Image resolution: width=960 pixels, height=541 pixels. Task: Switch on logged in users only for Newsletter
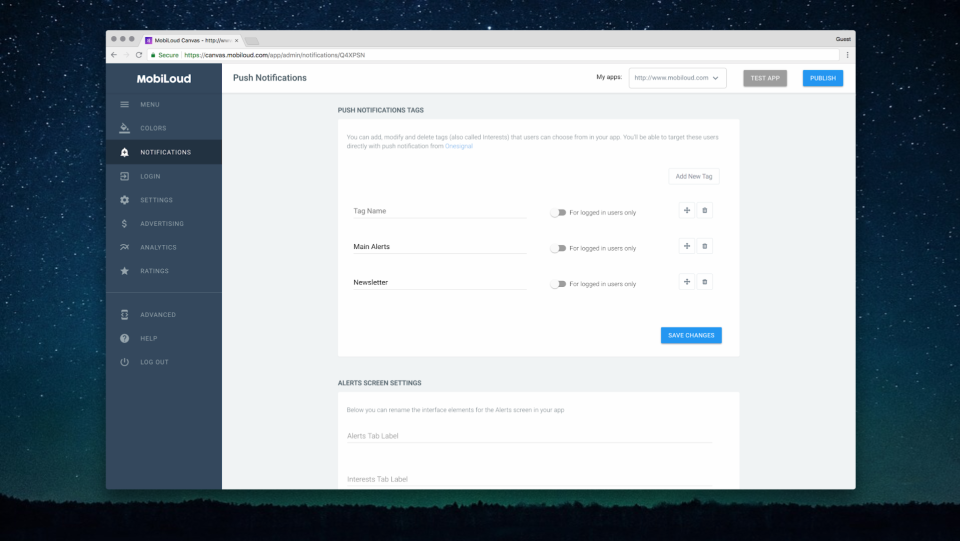[558, 284]
